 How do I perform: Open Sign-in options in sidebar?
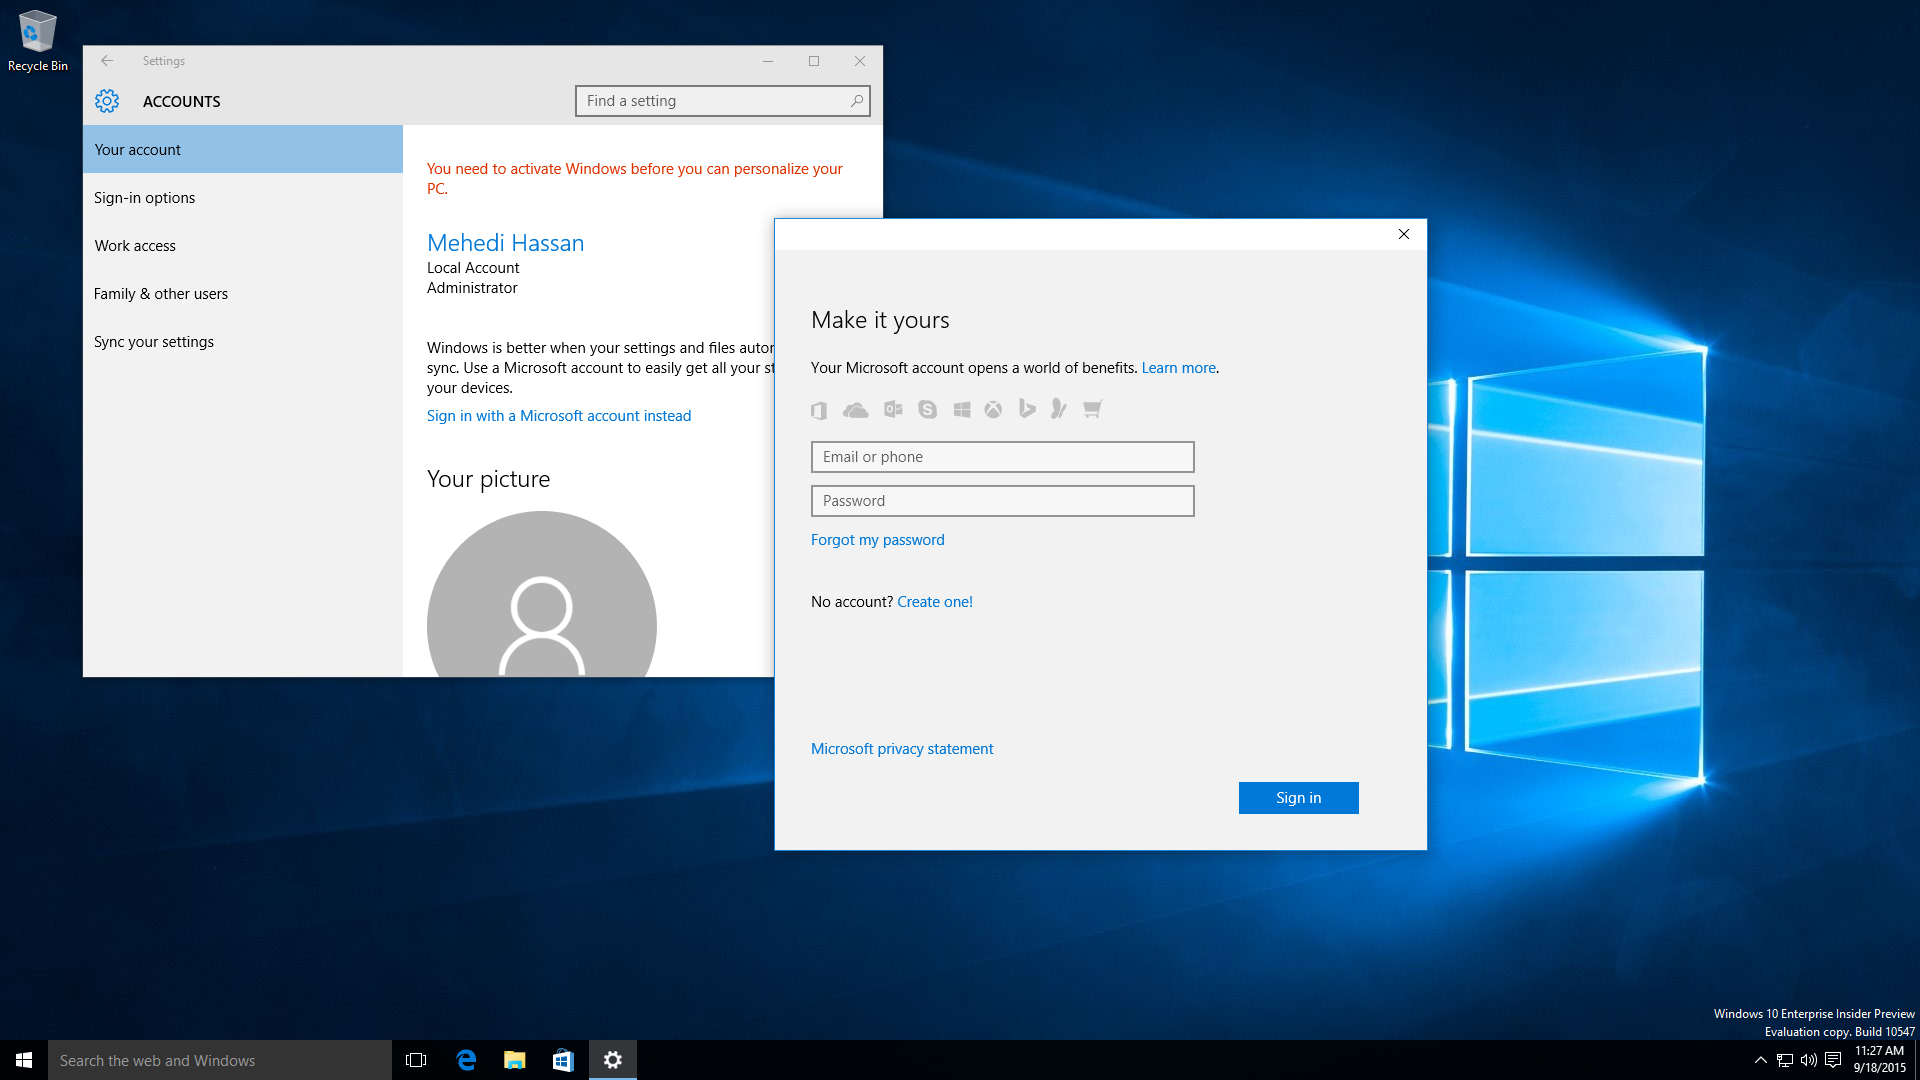tap(243, 198)
